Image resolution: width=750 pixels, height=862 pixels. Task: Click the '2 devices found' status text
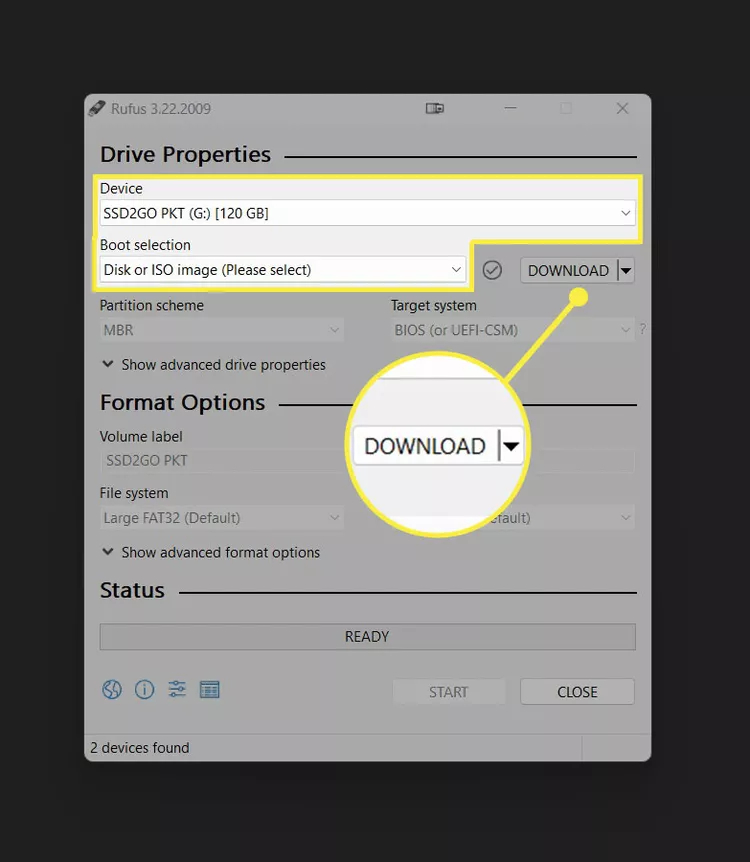pyautogui.click(x=140, y=748)
